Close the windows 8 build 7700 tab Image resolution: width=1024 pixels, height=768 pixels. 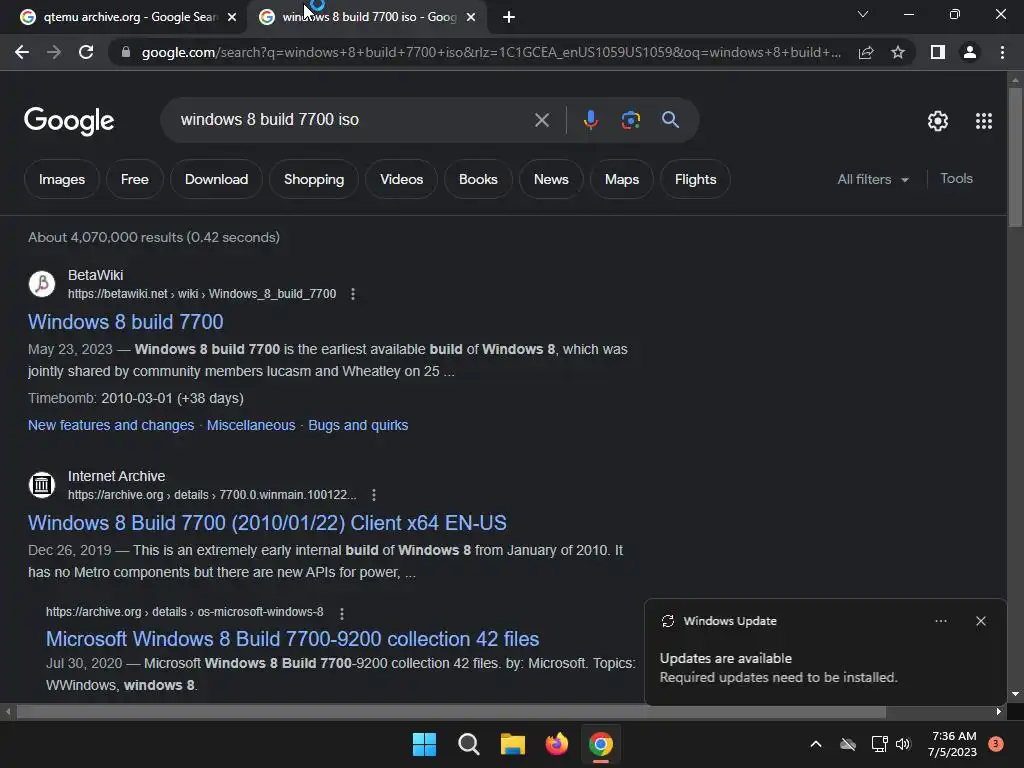[471, 18]
